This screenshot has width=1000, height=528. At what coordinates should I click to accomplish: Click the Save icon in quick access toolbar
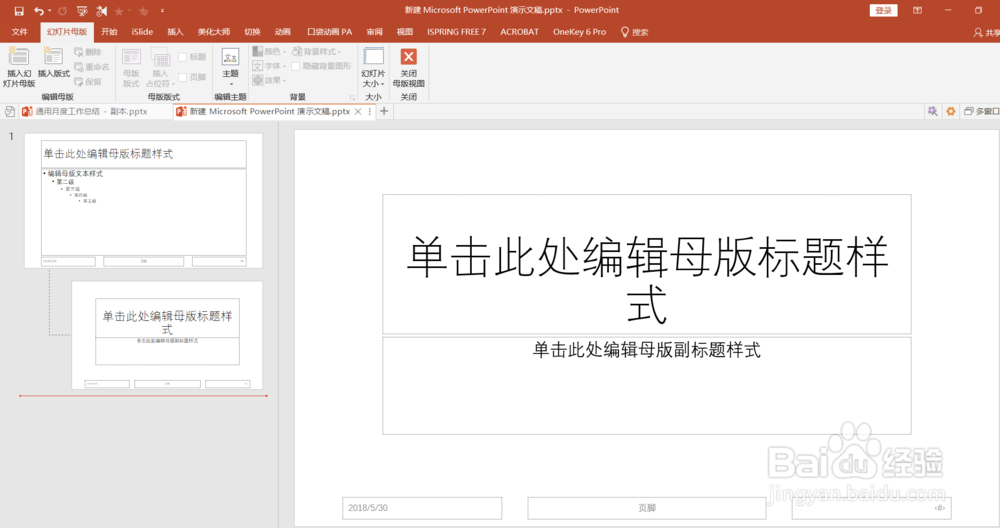click(19, 11)
